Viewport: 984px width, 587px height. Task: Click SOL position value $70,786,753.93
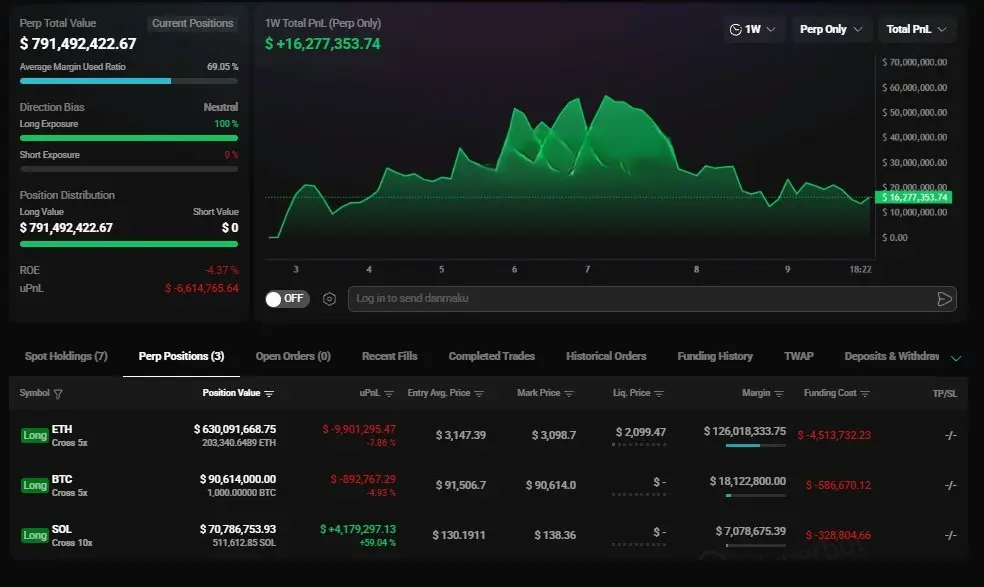238,530
